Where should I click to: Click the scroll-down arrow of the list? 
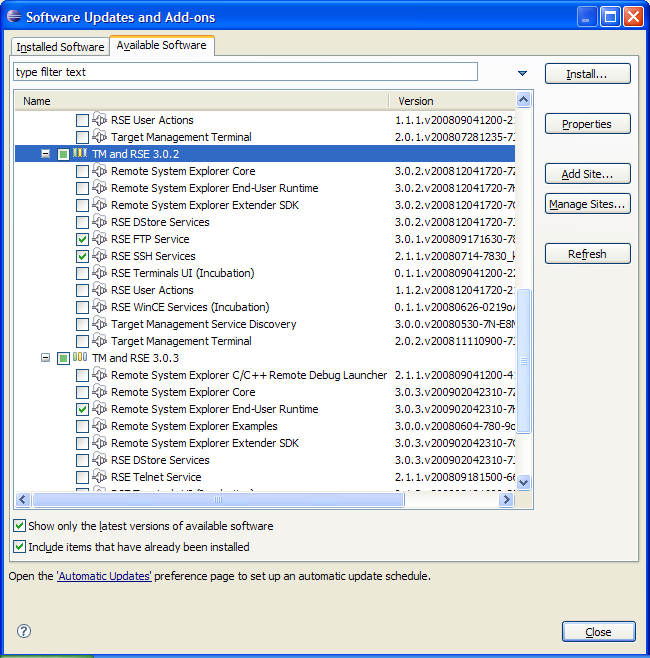523,482
